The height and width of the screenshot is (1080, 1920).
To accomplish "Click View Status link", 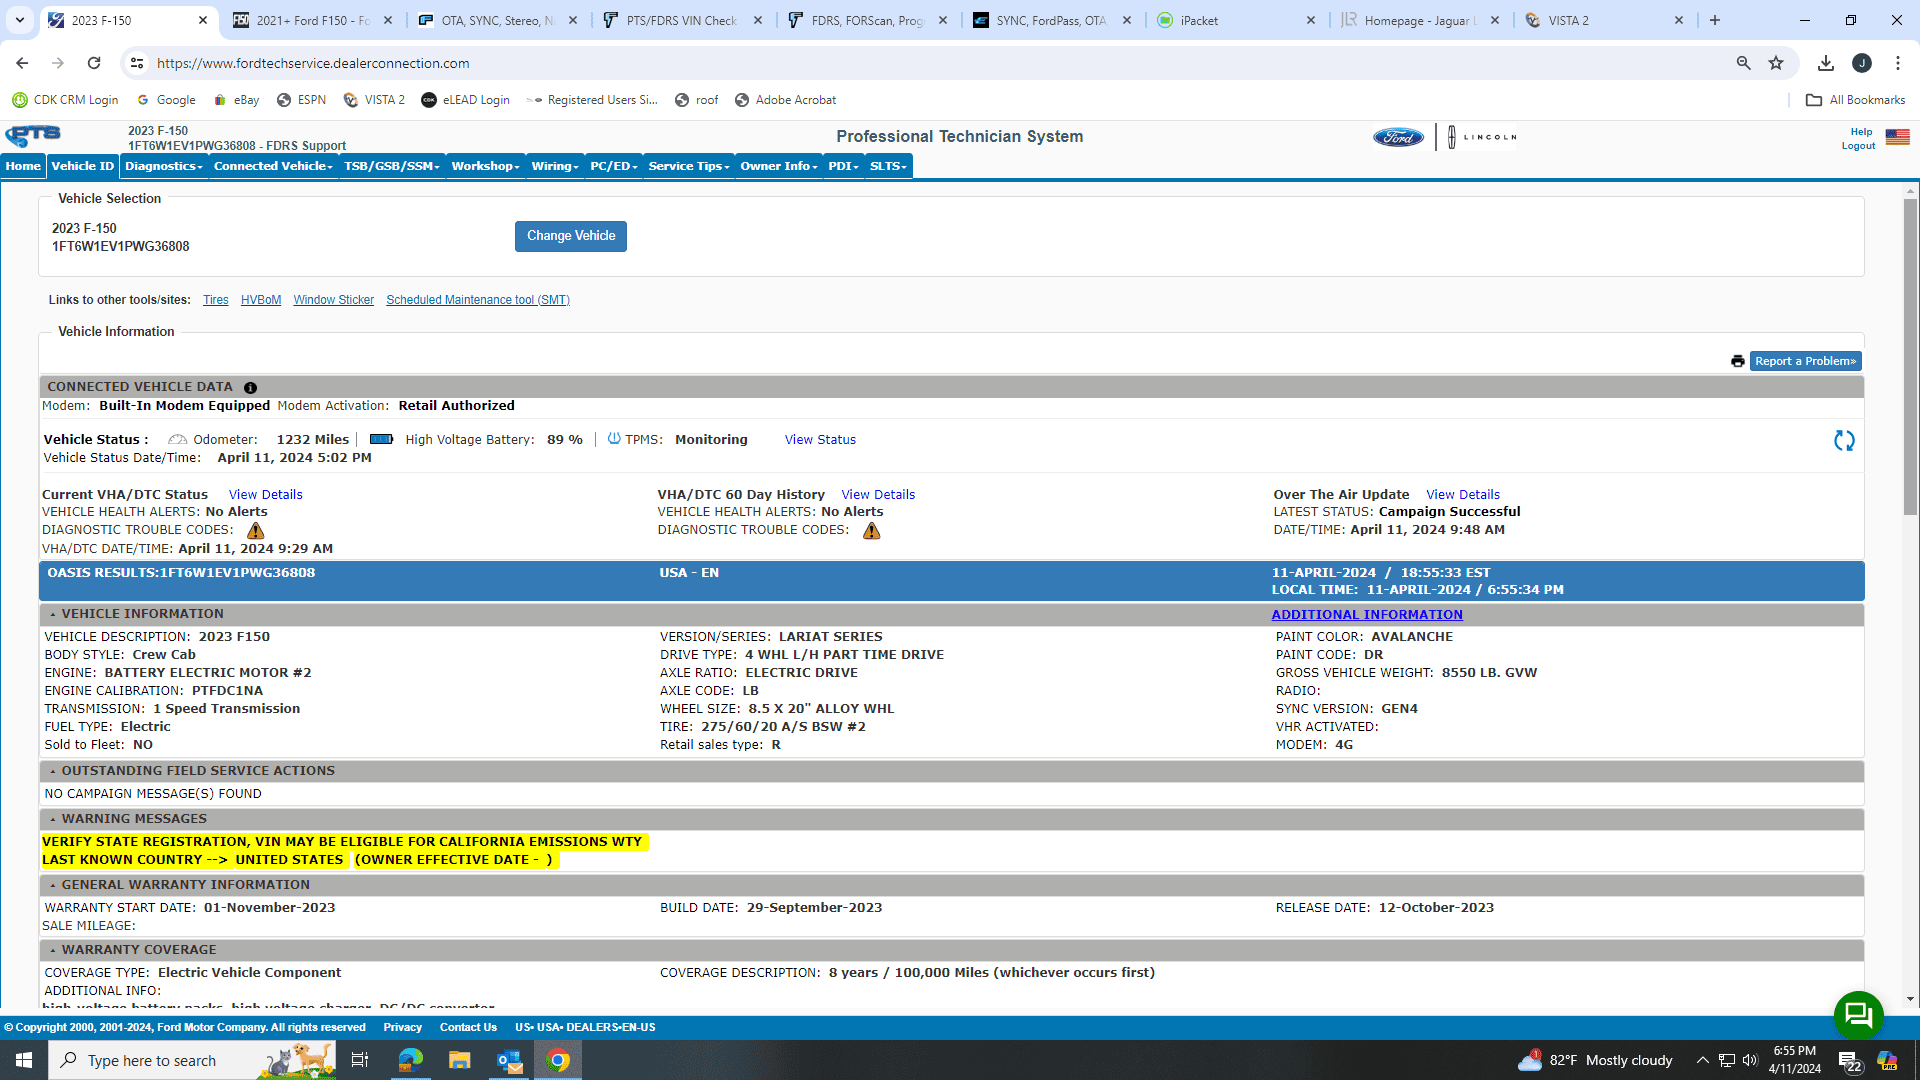I will click(x=820, y=440).
